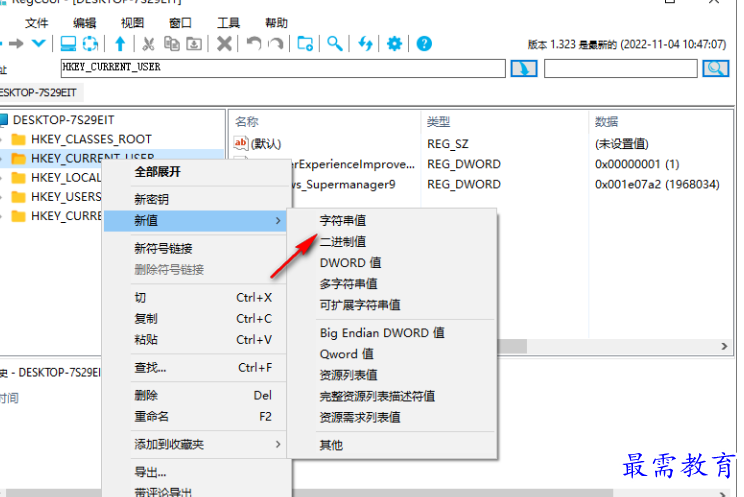
Task: Open the 视图 menu
Action: (x=132, y=23)
